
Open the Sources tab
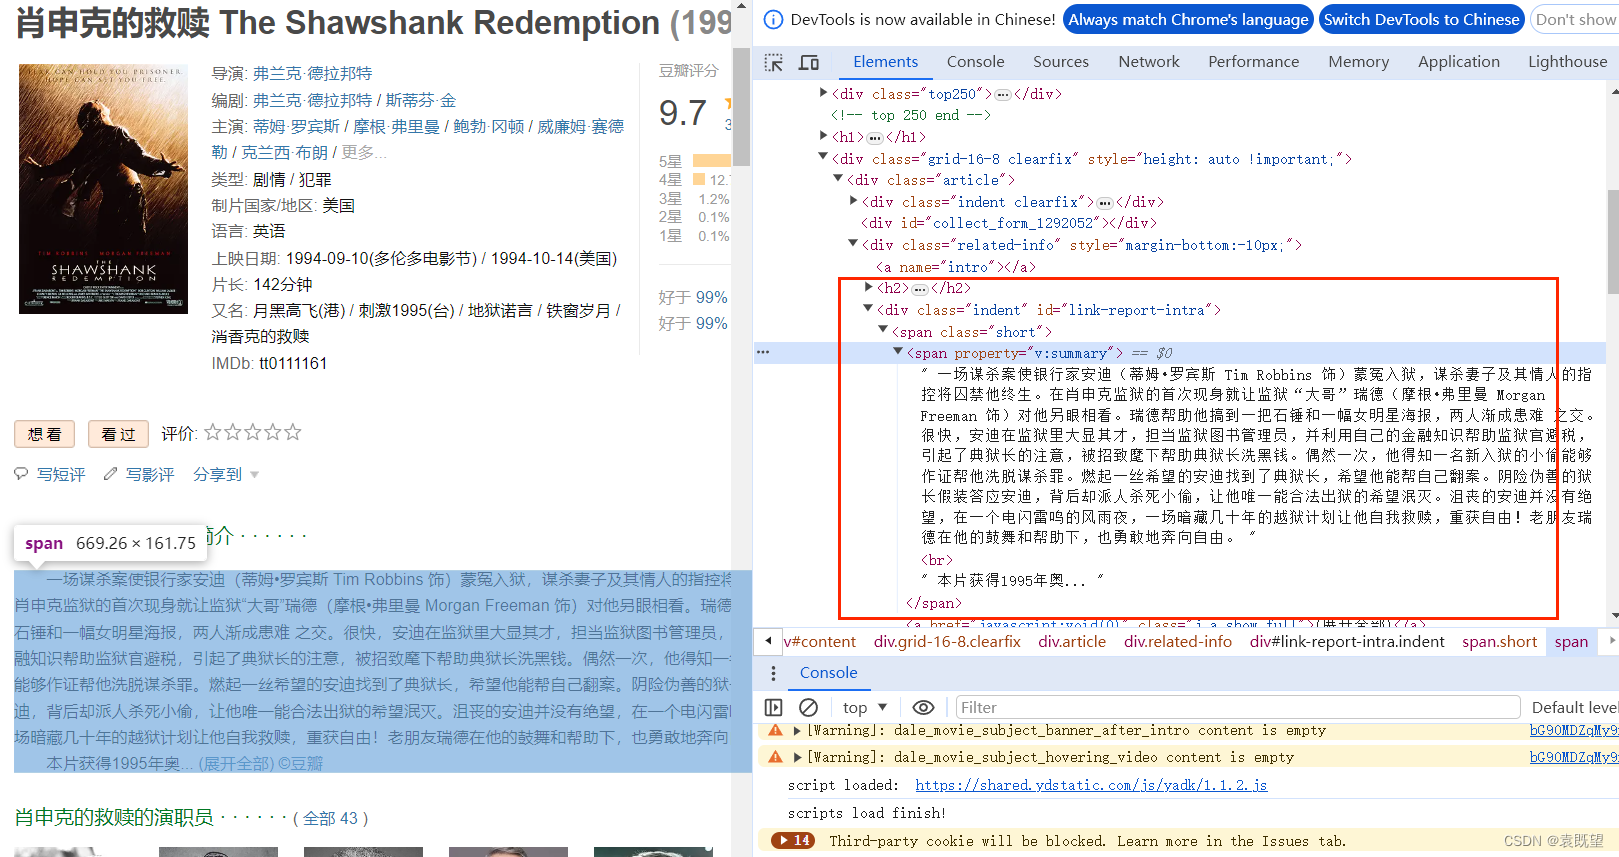point(1061,62)
